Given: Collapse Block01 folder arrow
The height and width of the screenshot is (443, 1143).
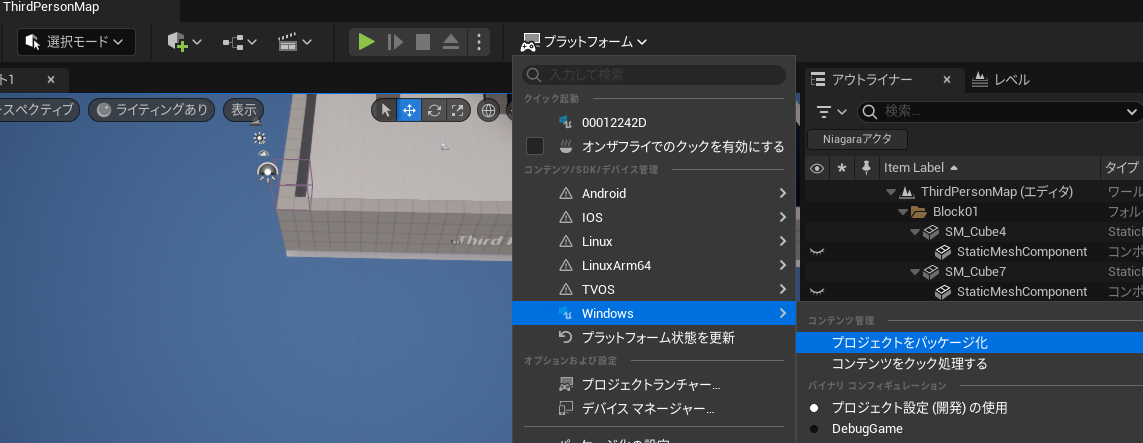Looking at the screenshot, I should pyautogui.click(x=902, y=212).
